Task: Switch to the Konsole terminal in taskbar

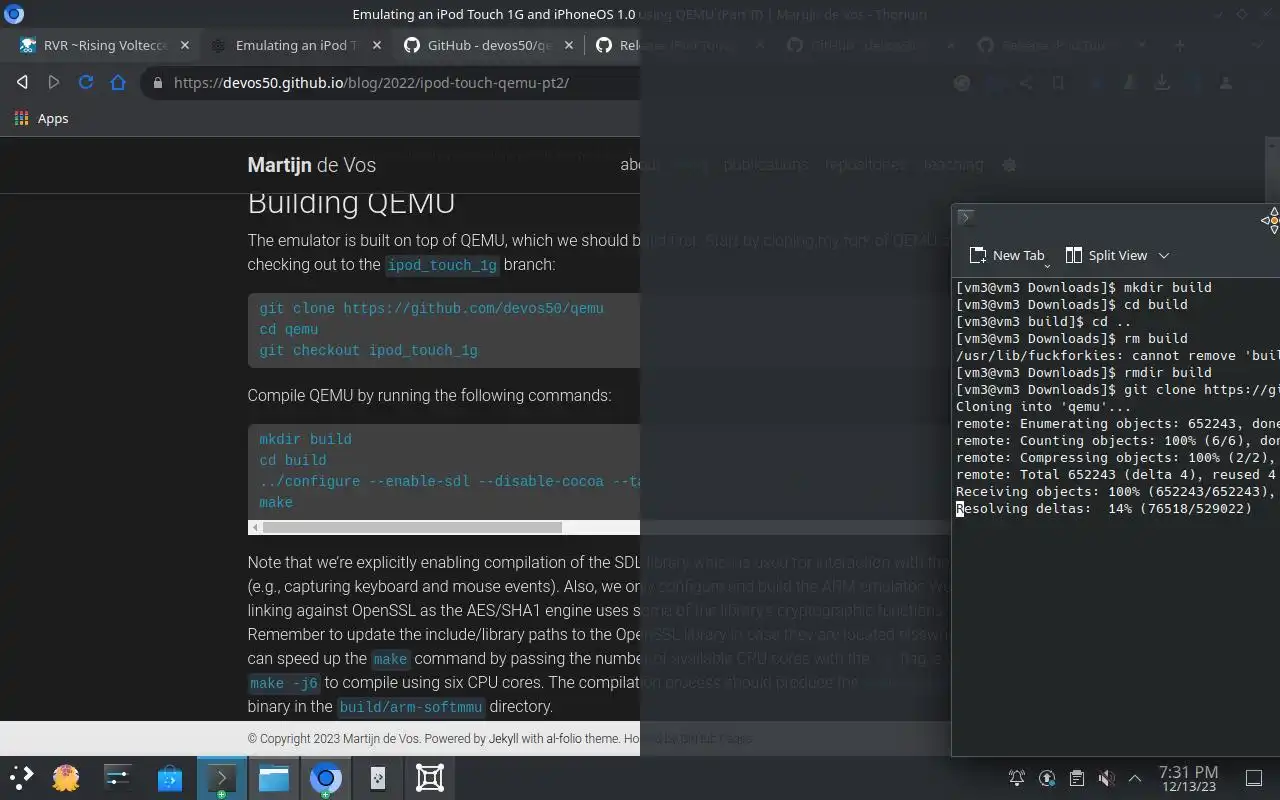Action: [x=221, y=778]
